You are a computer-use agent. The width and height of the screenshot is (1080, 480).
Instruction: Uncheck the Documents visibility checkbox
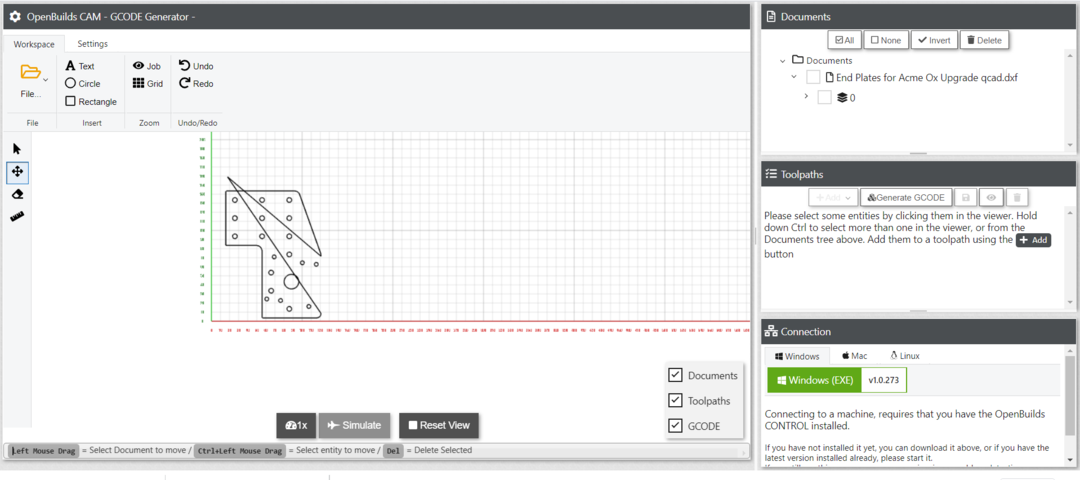click(x=675, y=375)
